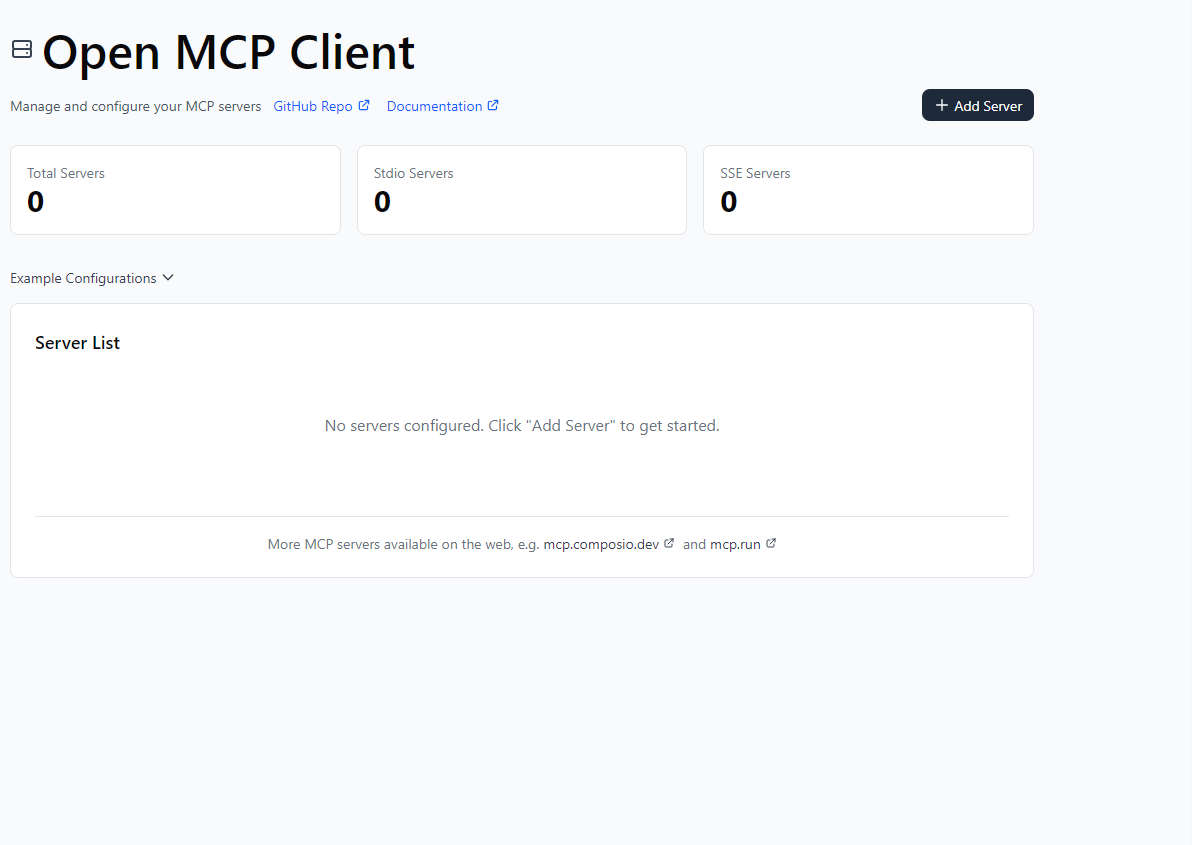The image size is (1192, 845).
Task: Click the external-link icon after GitHub Repo
Action: (x=364, y=106)
